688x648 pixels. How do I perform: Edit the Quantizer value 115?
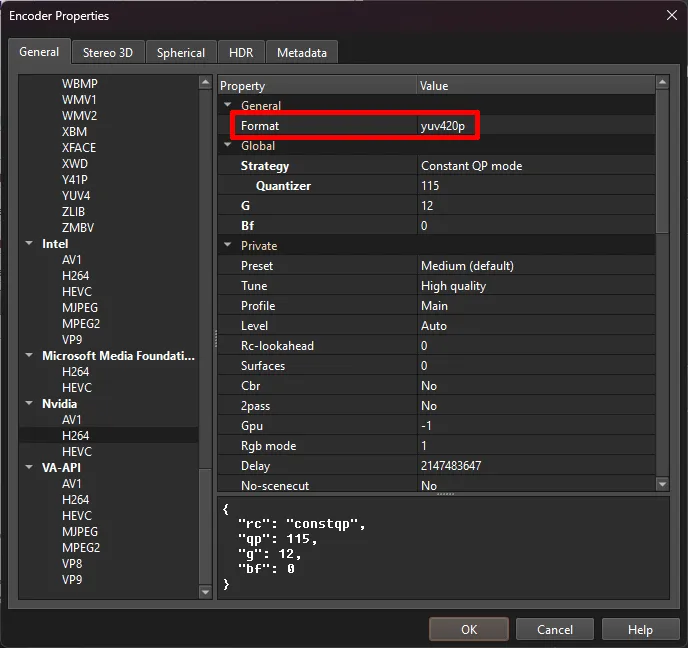[535, 186]
